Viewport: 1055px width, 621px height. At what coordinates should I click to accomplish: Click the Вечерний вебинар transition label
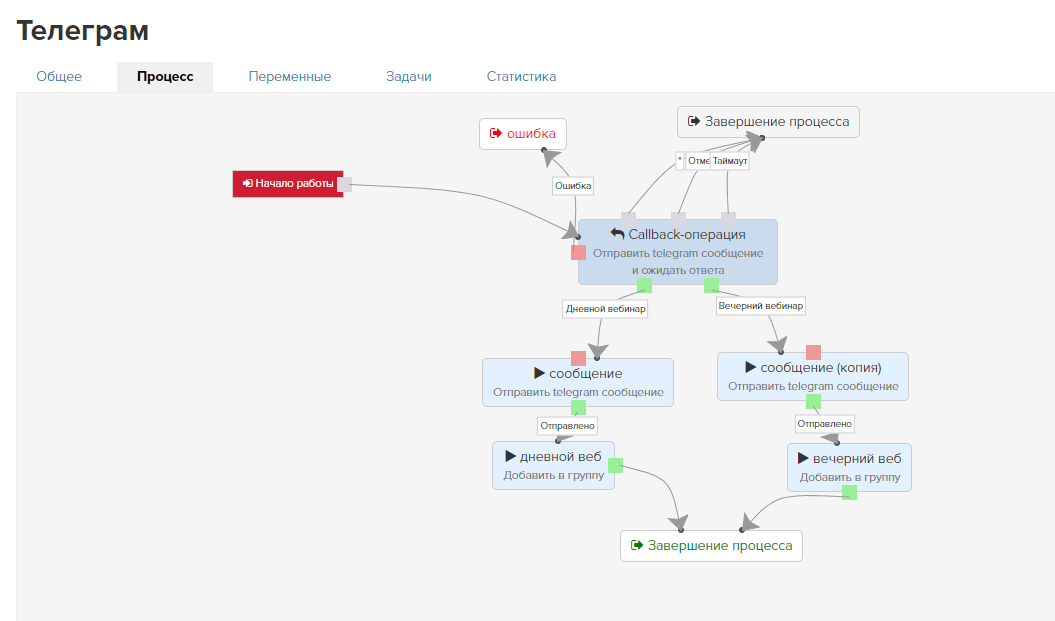tap(761, 306)
